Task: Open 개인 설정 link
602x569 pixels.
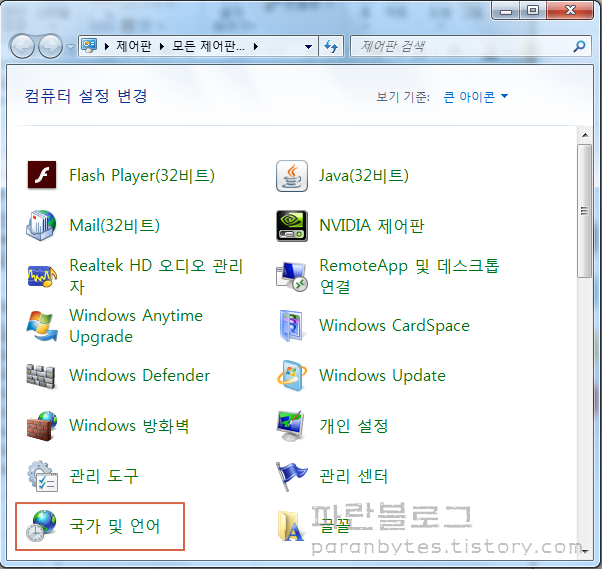Action: pyautogui.click(x=354, y=426)
